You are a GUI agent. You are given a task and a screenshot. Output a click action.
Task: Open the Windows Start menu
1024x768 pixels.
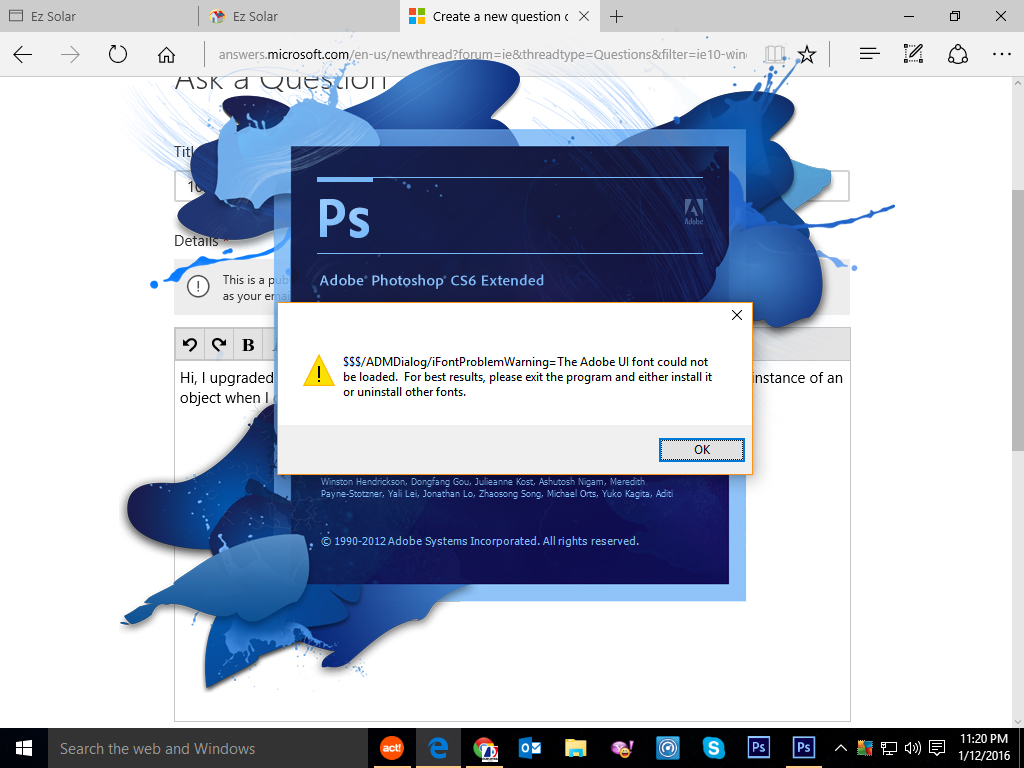click(x=21, y=747)
